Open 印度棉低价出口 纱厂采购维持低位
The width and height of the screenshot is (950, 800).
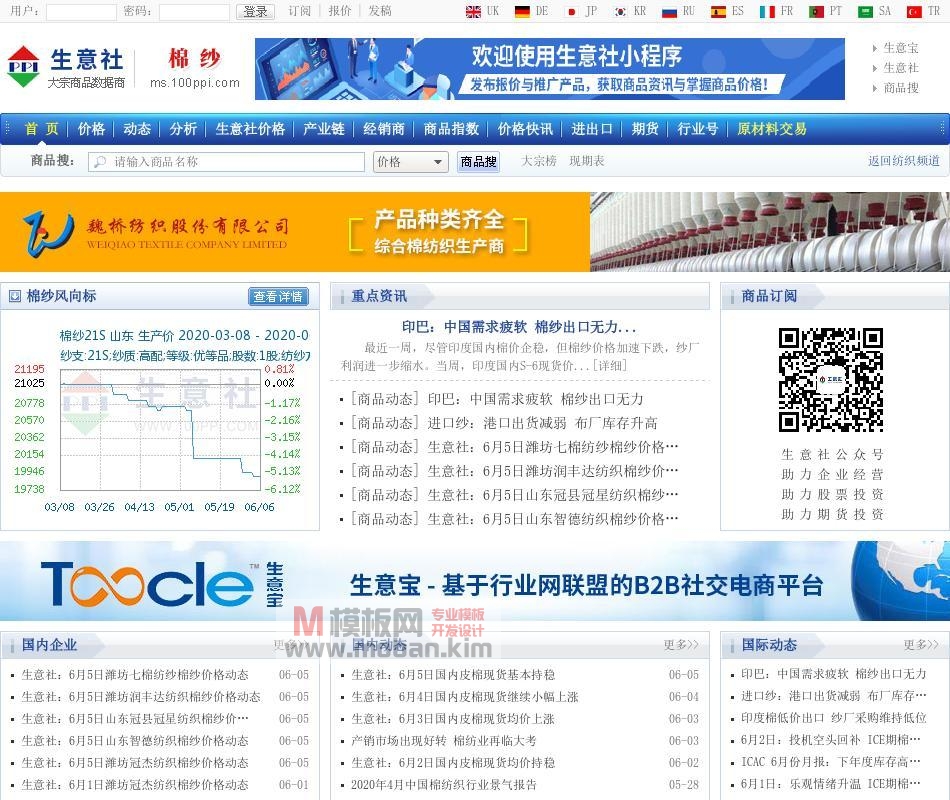[x=834, y=718]
